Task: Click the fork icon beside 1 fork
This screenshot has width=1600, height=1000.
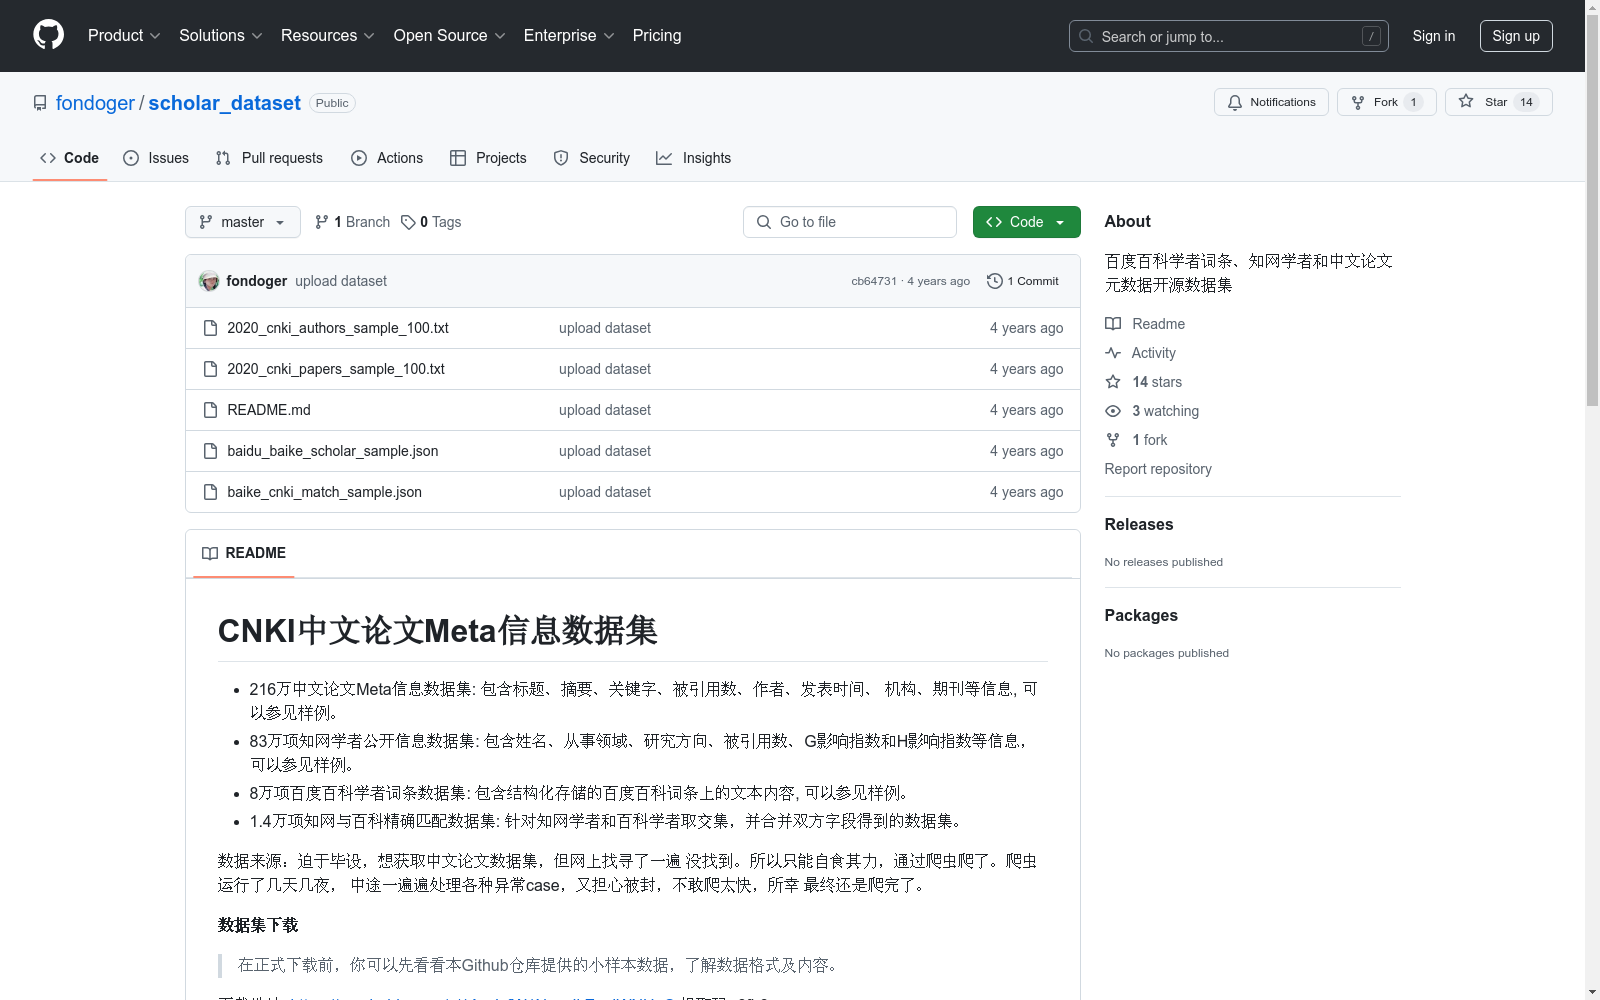Action: 1113,440
